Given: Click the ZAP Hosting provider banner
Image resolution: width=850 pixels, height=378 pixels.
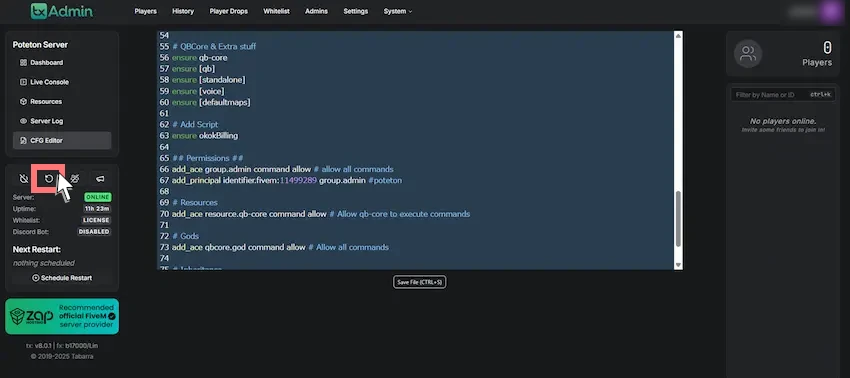Looking at the screenshot, I should pos(62,316).
